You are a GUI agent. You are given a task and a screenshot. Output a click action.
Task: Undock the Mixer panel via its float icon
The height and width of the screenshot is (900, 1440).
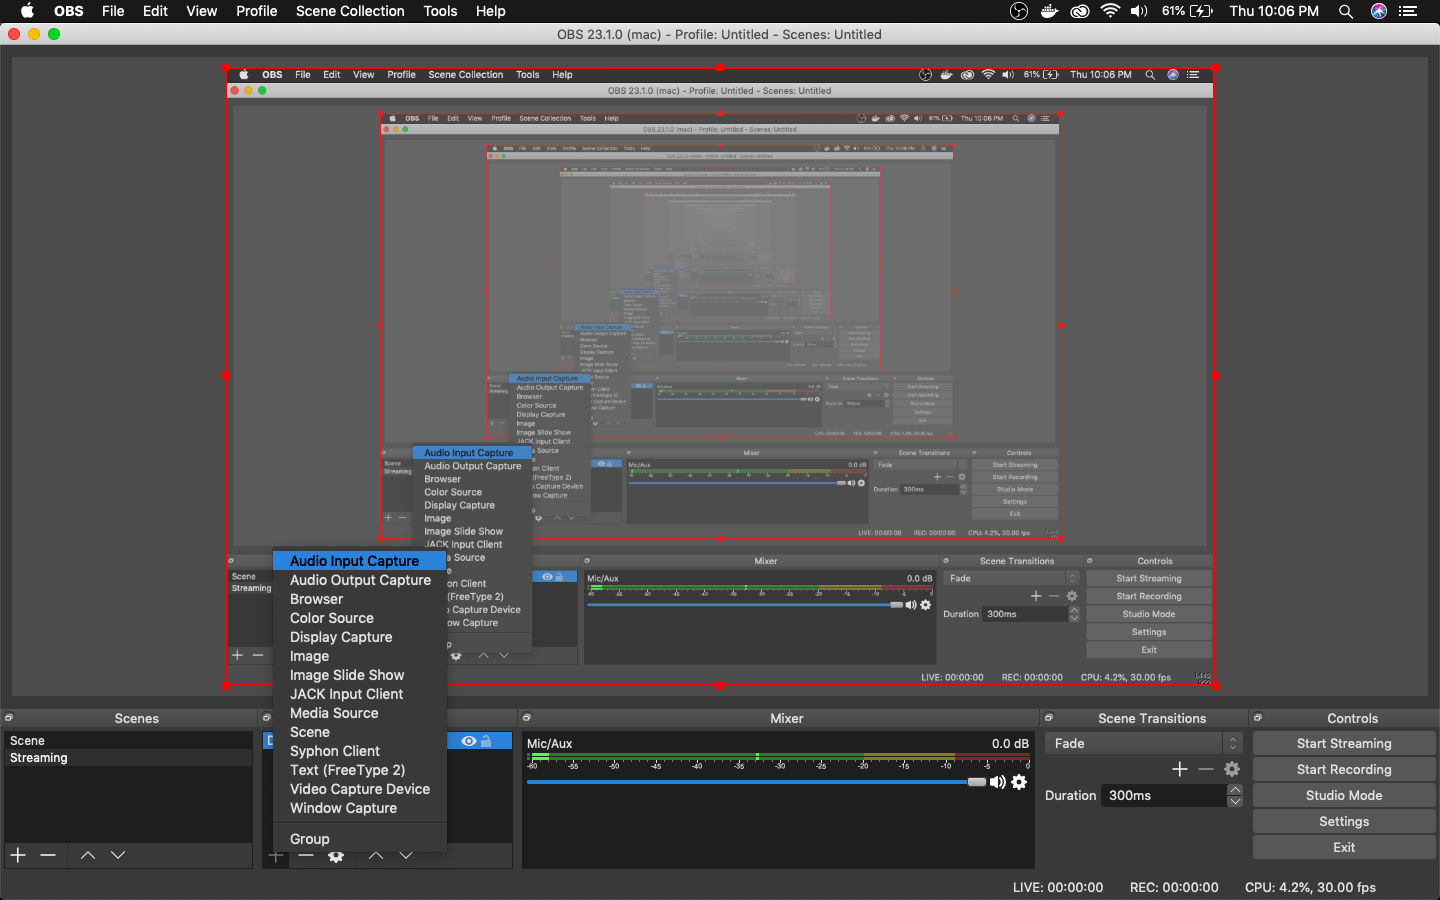527,718
